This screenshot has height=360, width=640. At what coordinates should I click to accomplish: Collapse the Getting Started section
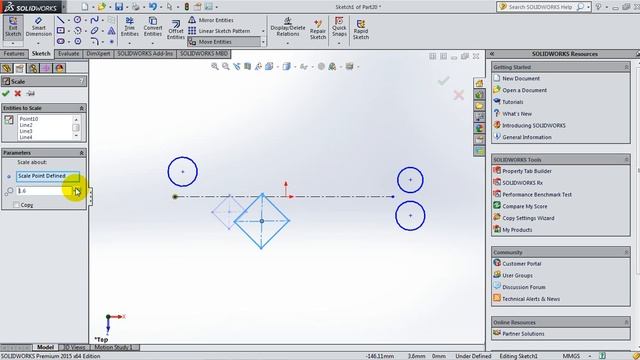626,67
